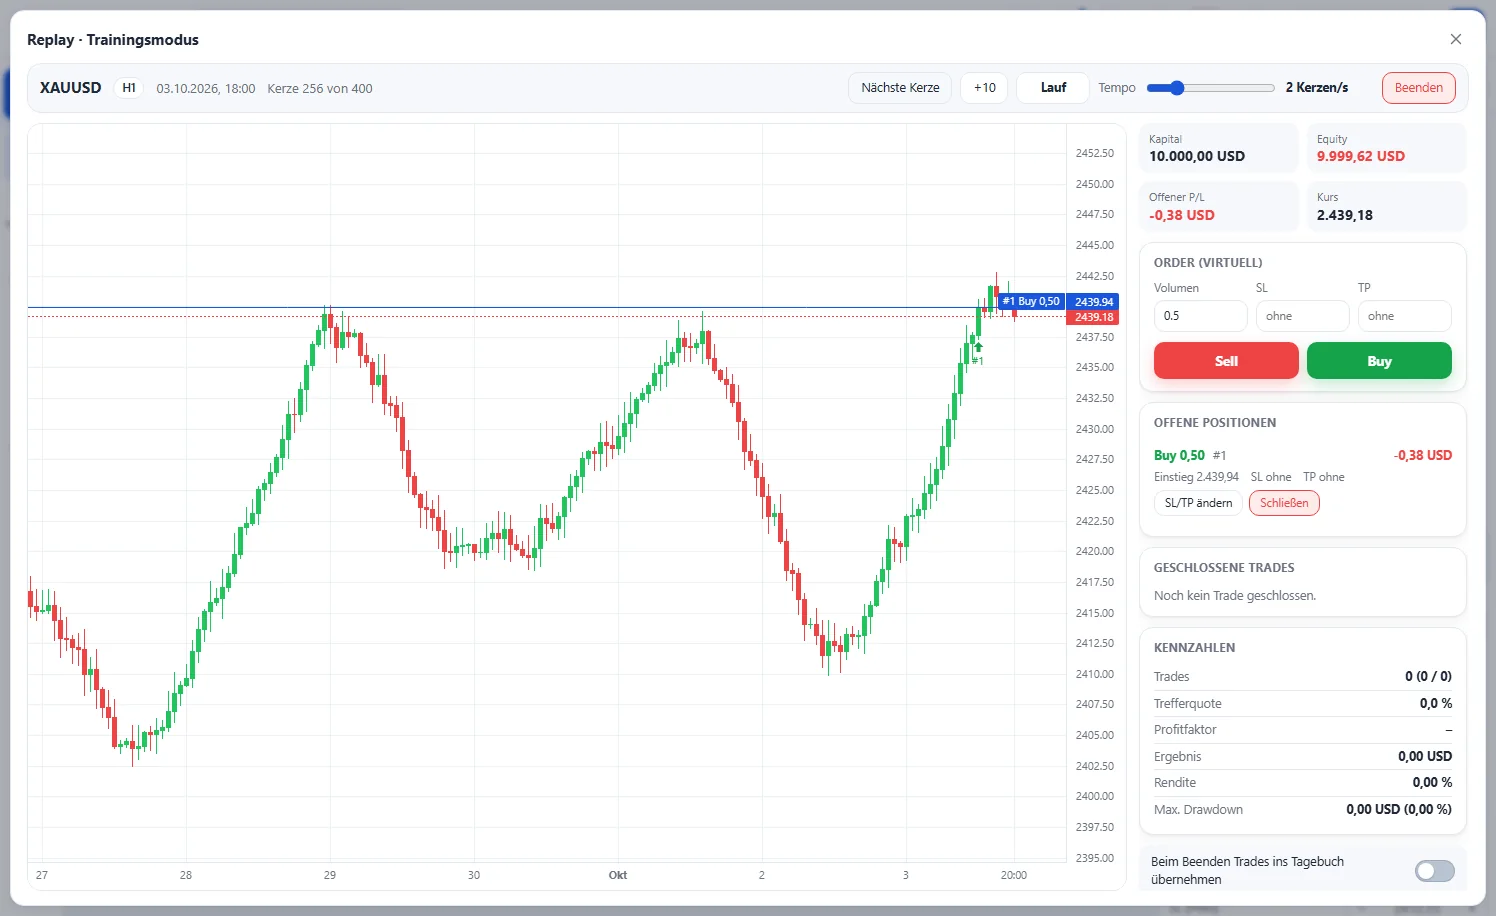
Task: Click the Kapital value 10.000,00 USD
Action: (1197, 156)
